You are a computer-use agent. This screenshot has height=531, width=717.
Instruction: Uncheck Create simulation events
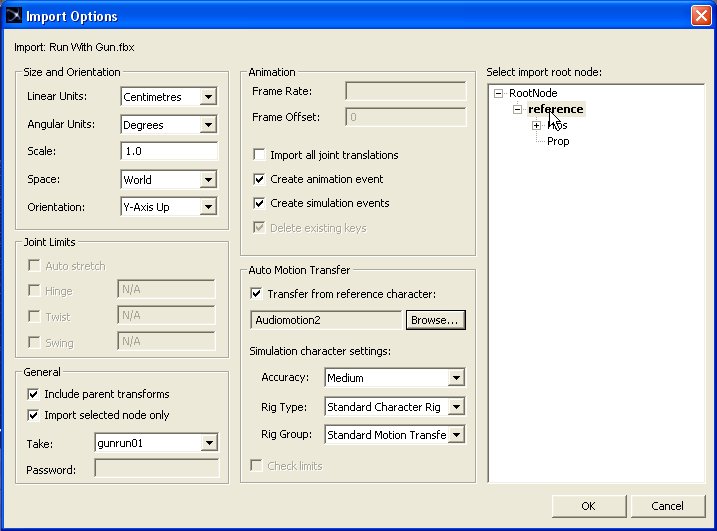[x=259, y=203]
